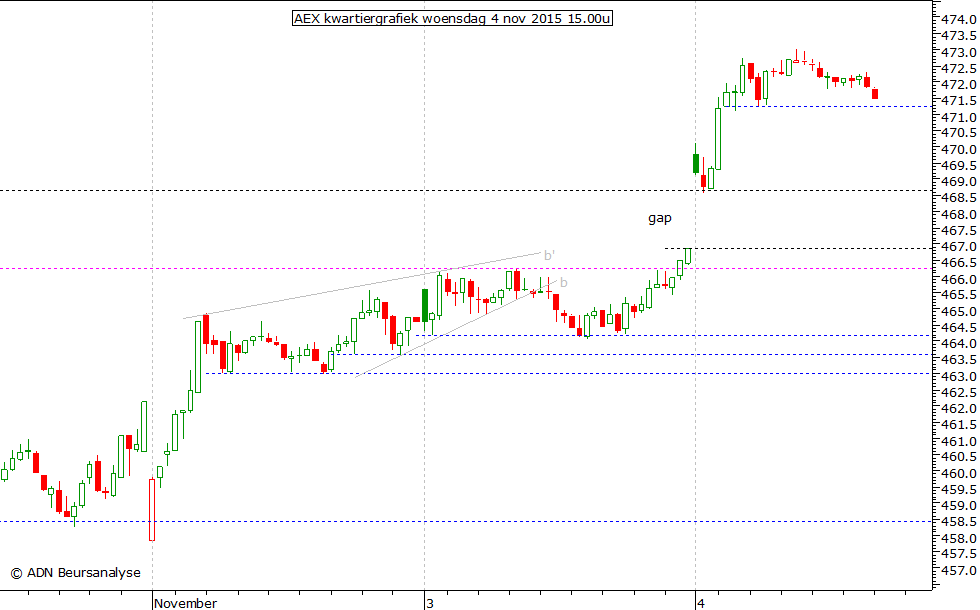Viewport: 980px width, 610px height.
Task: Click the 466.5 price axis label
Action: pyautogui.click(x=958, y=262)
